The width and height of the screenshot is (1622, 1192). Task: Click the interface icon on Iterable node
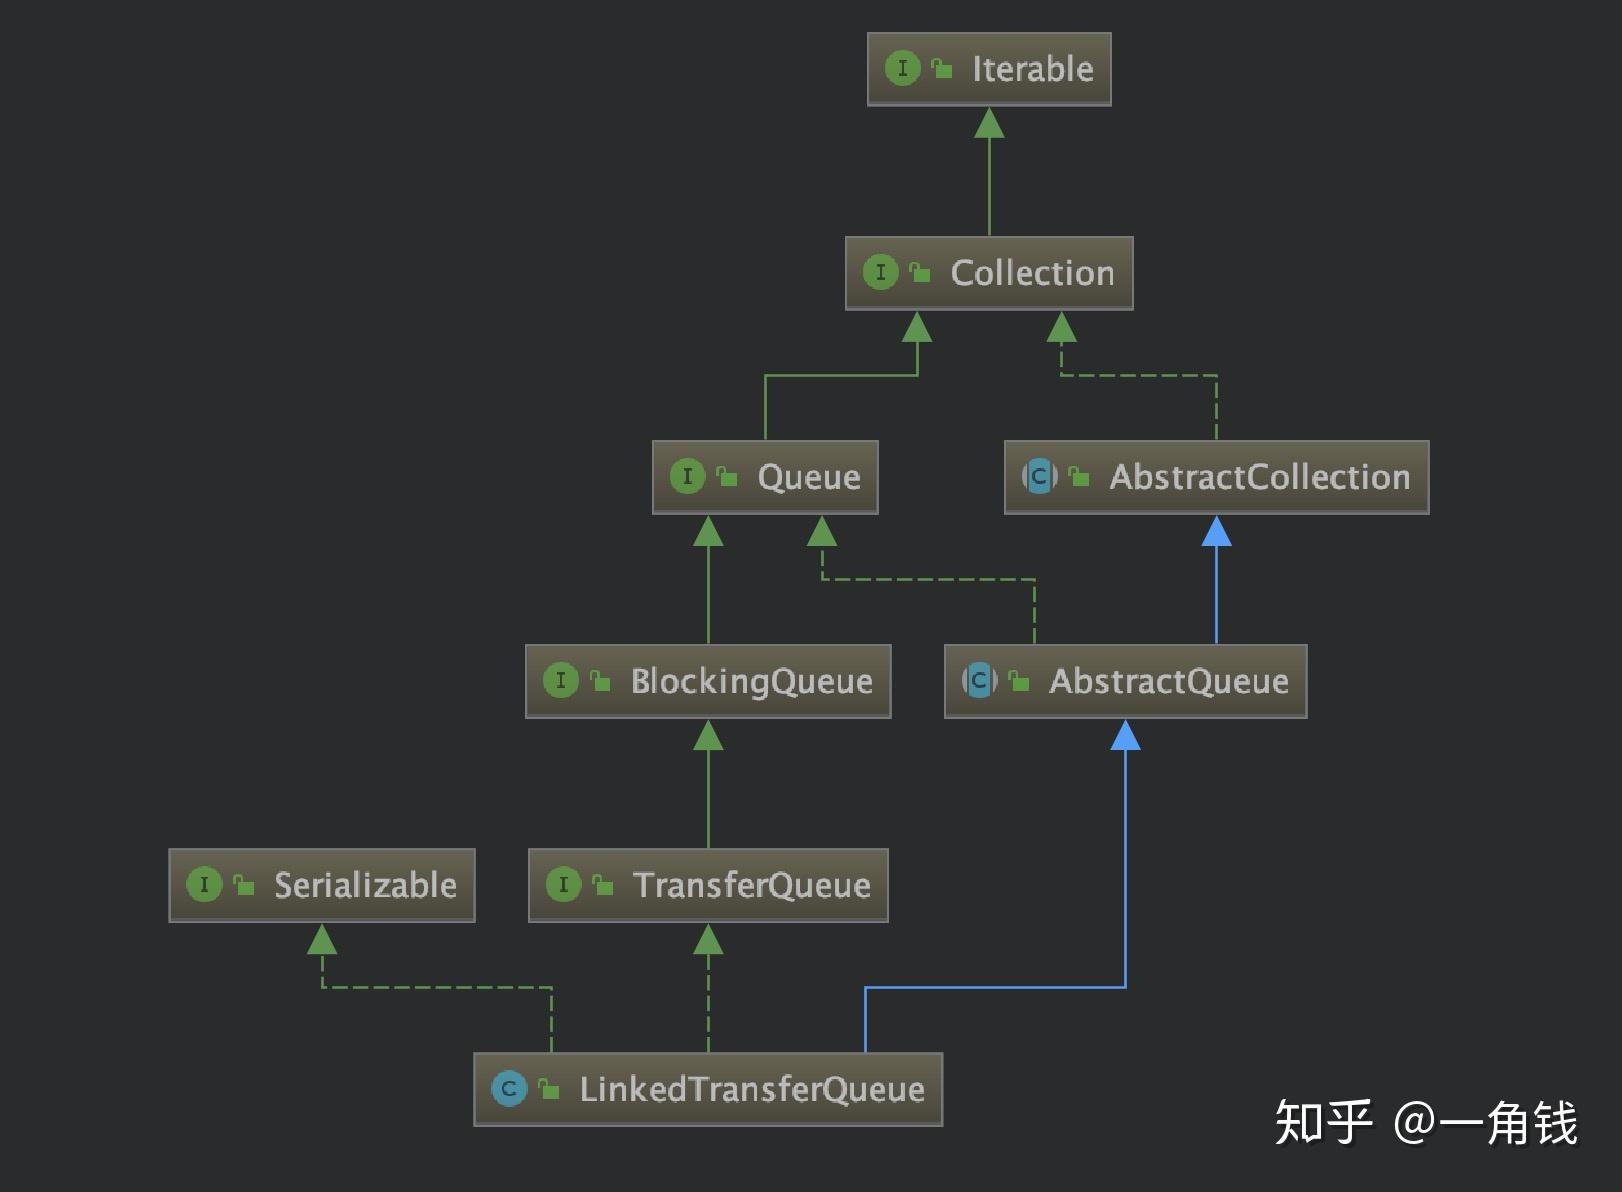[903, 68]
